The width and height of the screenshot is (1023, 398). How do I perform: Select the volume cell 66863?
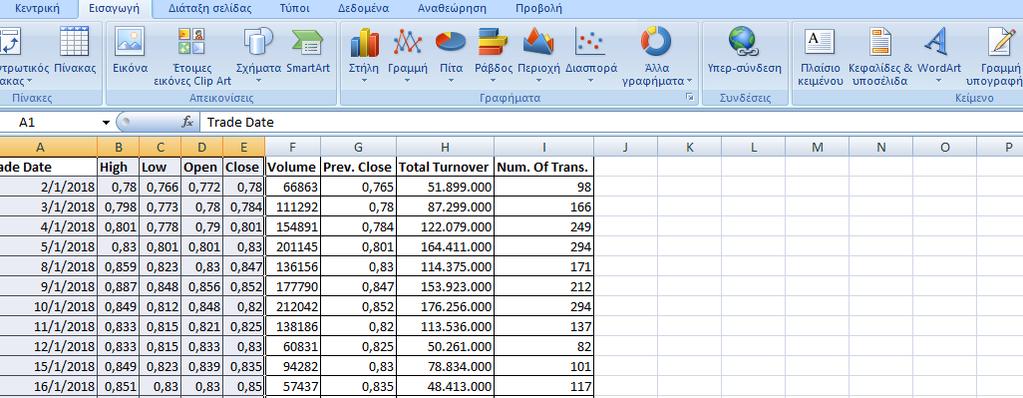[292, 187]
